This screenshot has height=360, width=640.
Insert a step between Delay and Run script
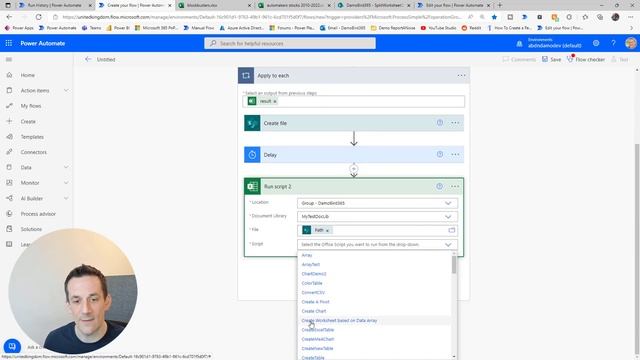[354, 168]
